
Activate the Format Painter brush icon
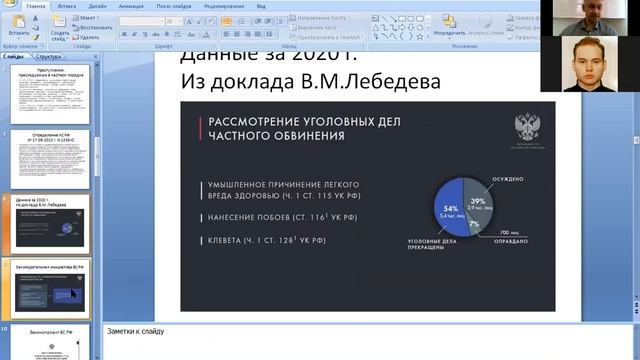pyautogui.click(x=36, y=37)
